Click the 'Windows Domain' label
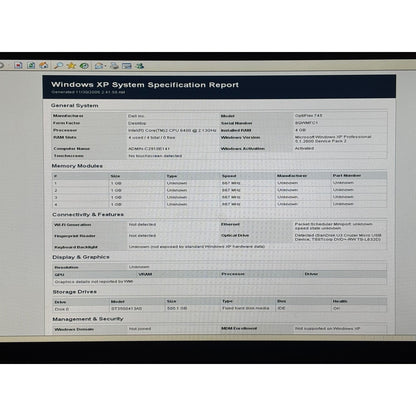Viewport: 416px width, 416px height. coord(74,329)
